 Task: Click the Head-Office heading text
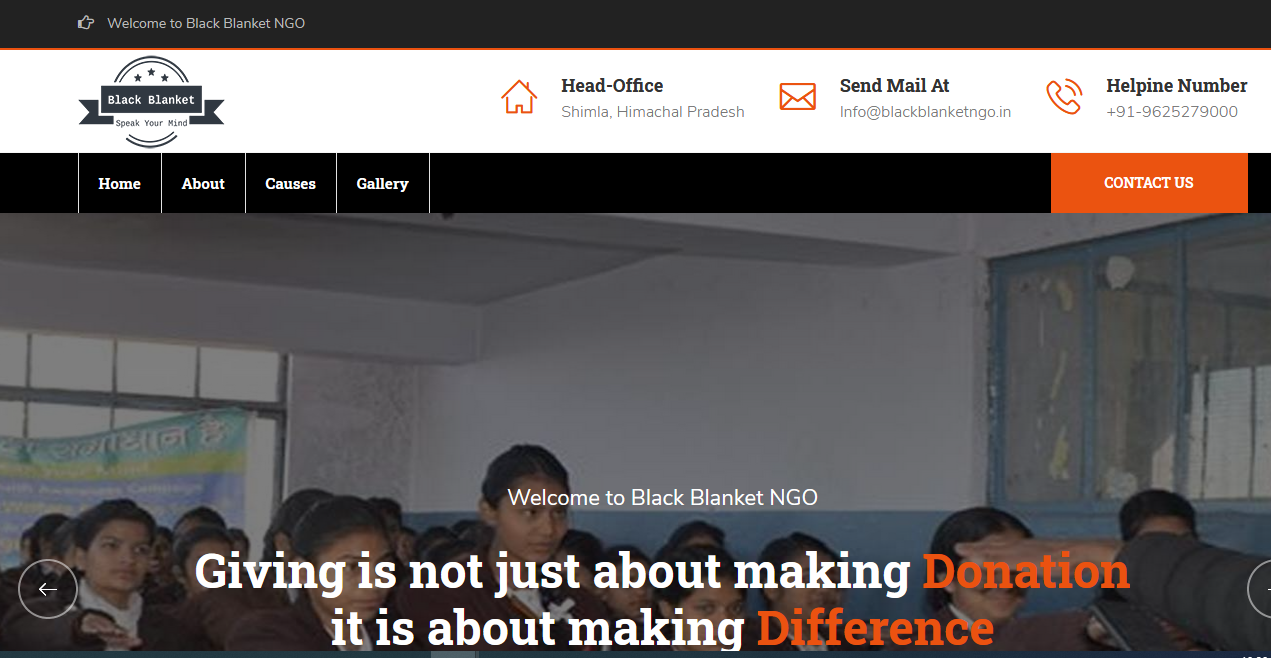[x=612, y=86]
